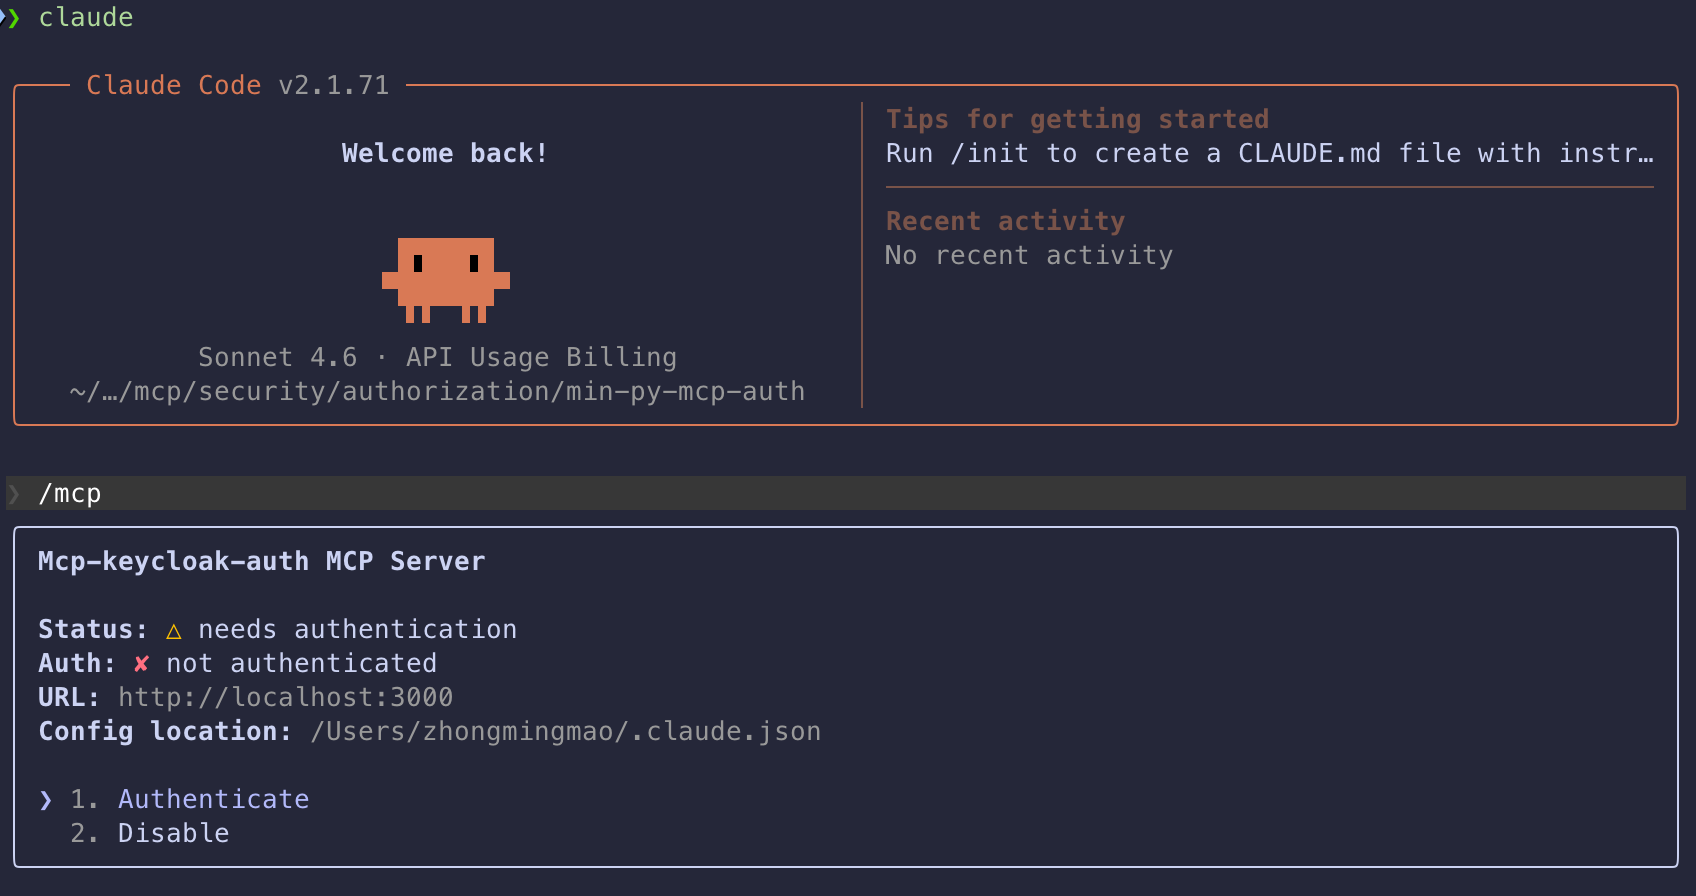Click the Mcp-keycloak-auth MCP Server heading
This screenshot has width=1696, height=896.
(261, 562)
